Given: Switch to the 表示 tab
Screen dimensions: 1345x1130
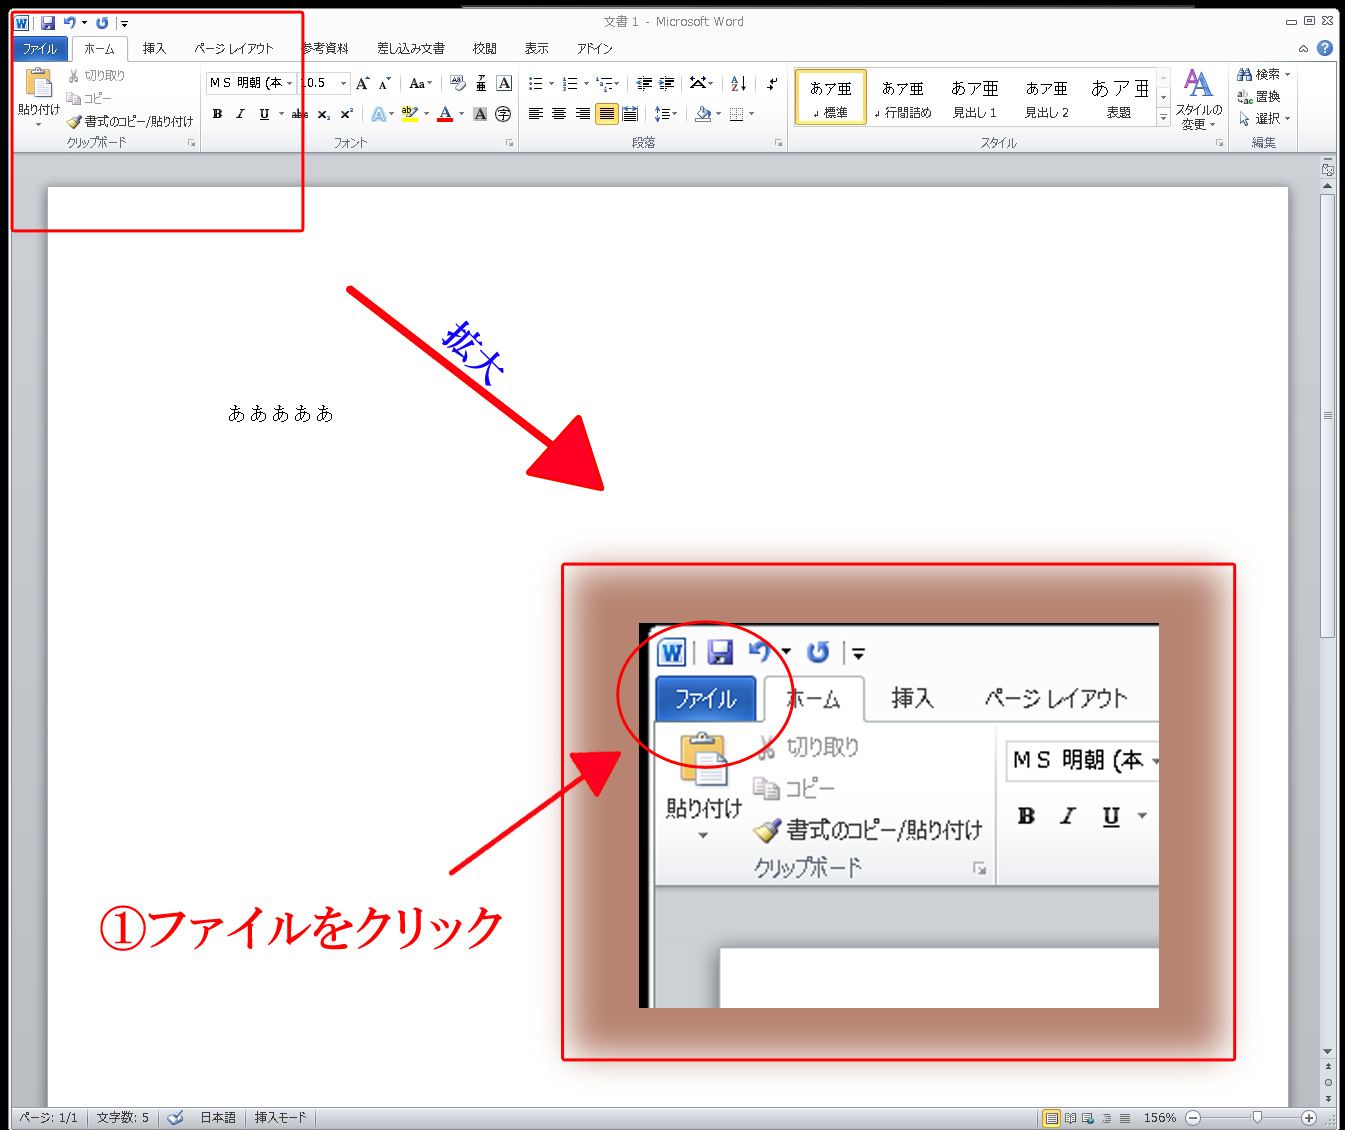Looking at the screenshot, I should 537,48.
